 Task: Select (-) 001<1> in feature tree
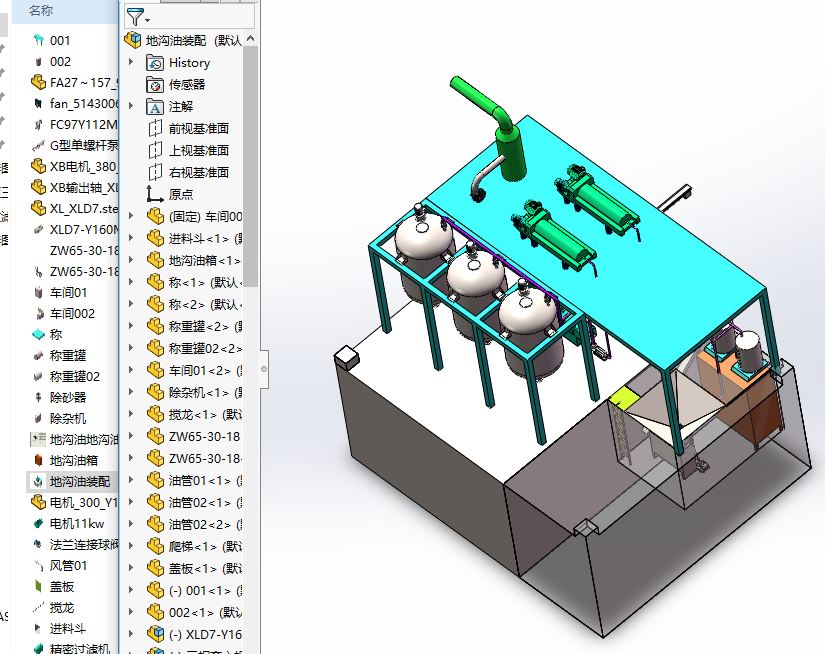click(206, 591)
